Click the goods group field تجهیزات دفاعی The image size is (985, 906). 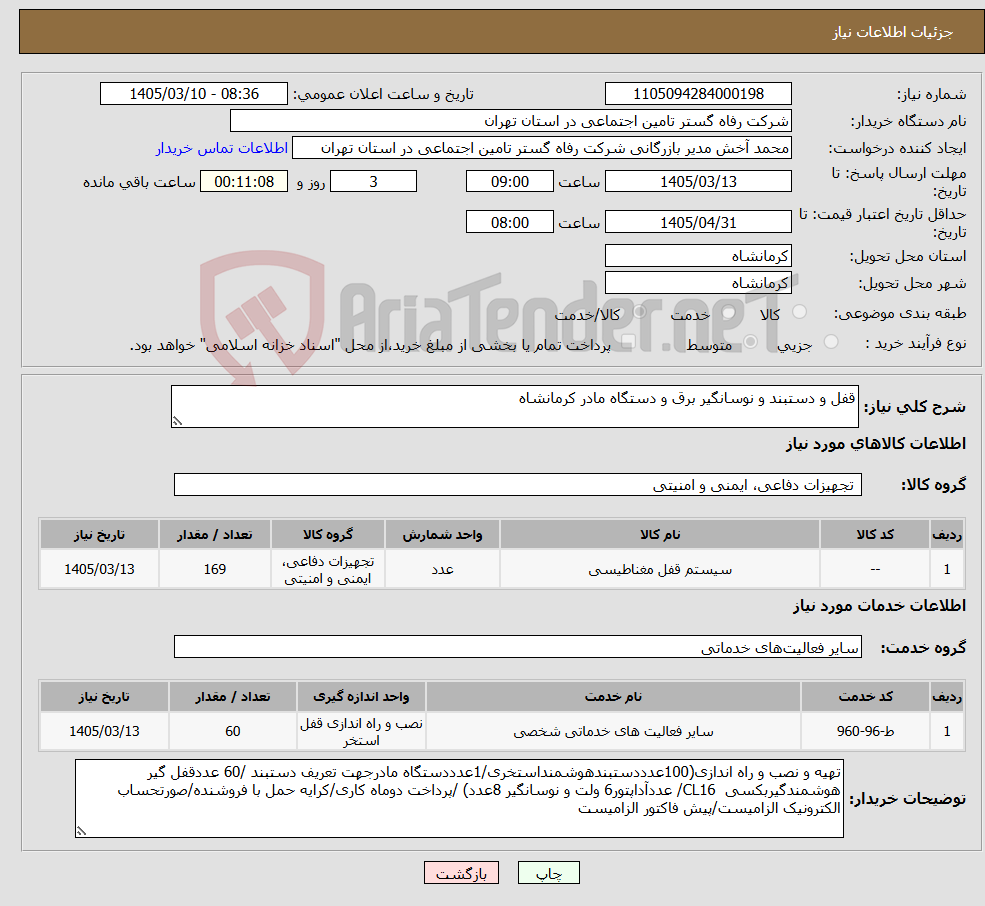pos(518,484)
